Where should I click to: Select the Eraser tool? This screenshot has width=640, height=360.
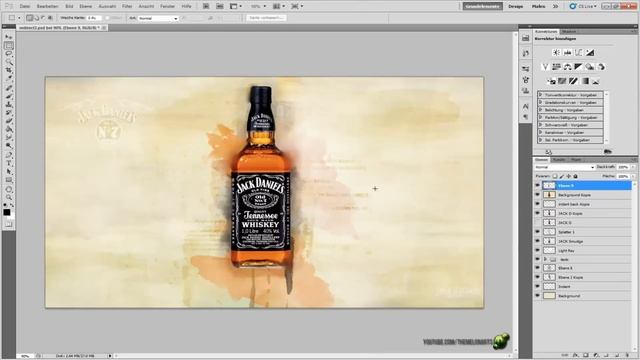click(x=9, y=121)
